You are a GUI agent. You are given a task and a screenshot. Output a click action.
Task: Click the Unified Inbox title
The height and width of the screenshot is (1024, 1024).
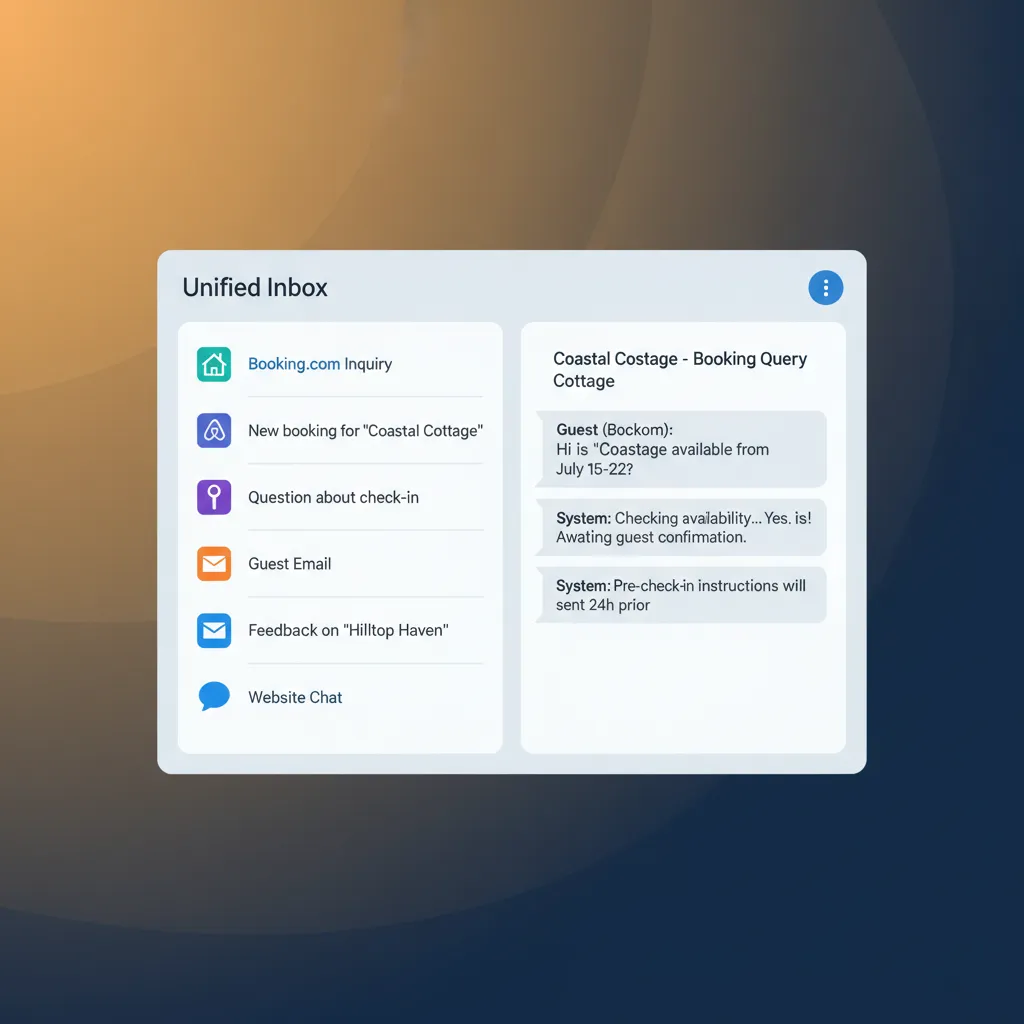pos(255,287)
